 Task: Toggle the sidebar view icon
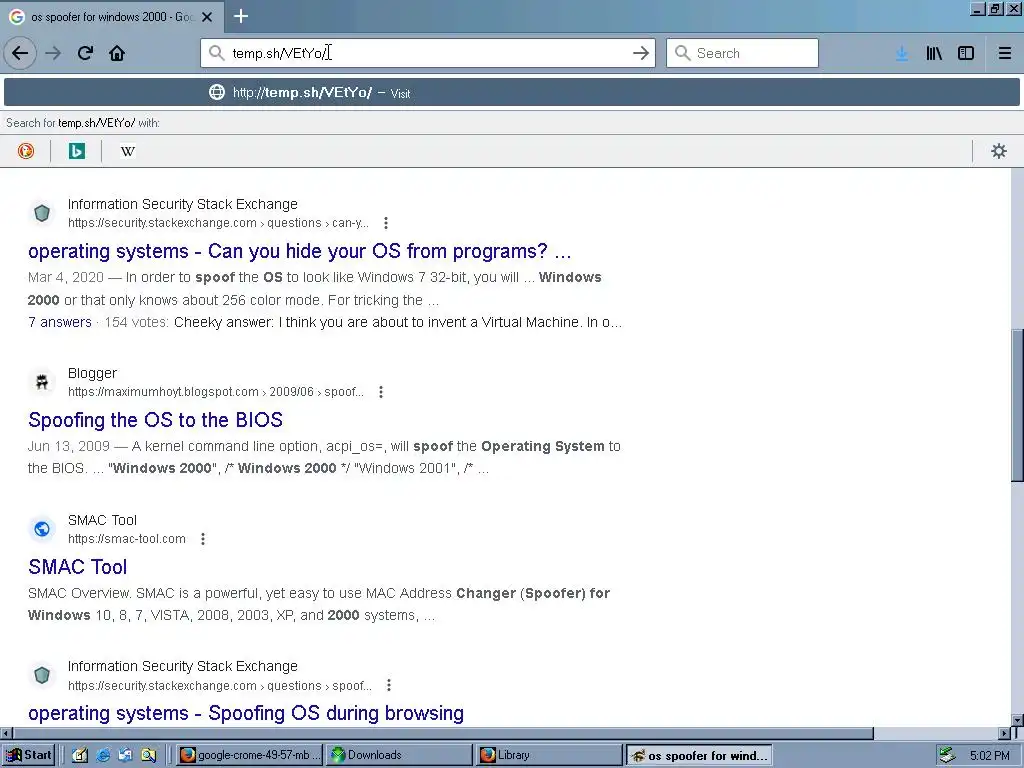[966, 53]
